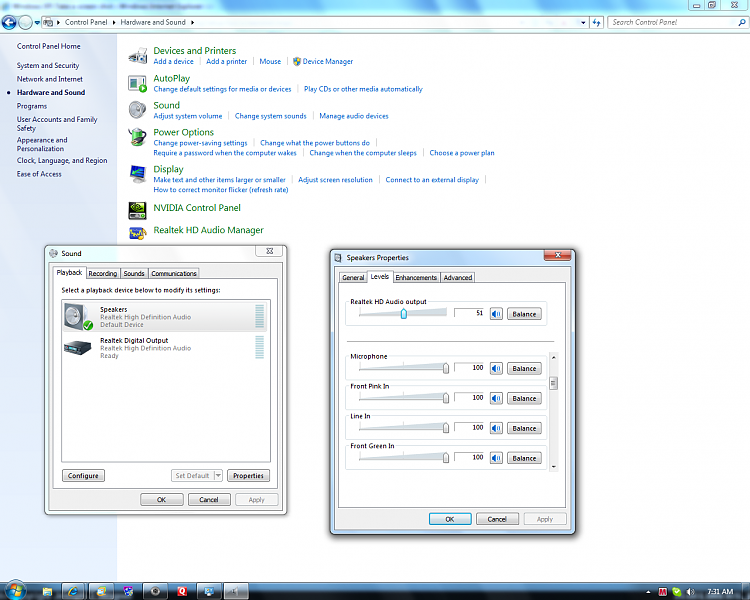Open the Adjust screen resolution link
The height and width of the screenshot is (600, 750).
coord(335,179)
